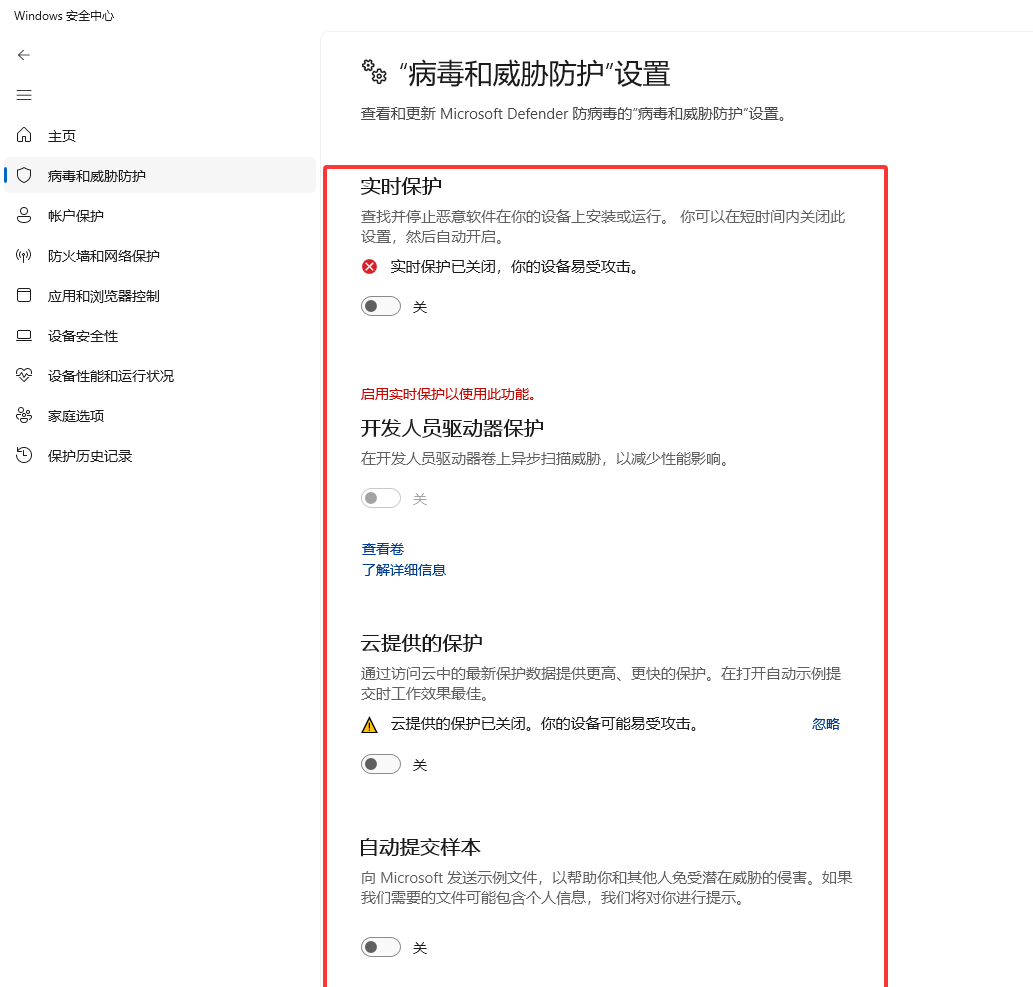
Task: Turn on the 实时保护 toggle
Action: 381,306
